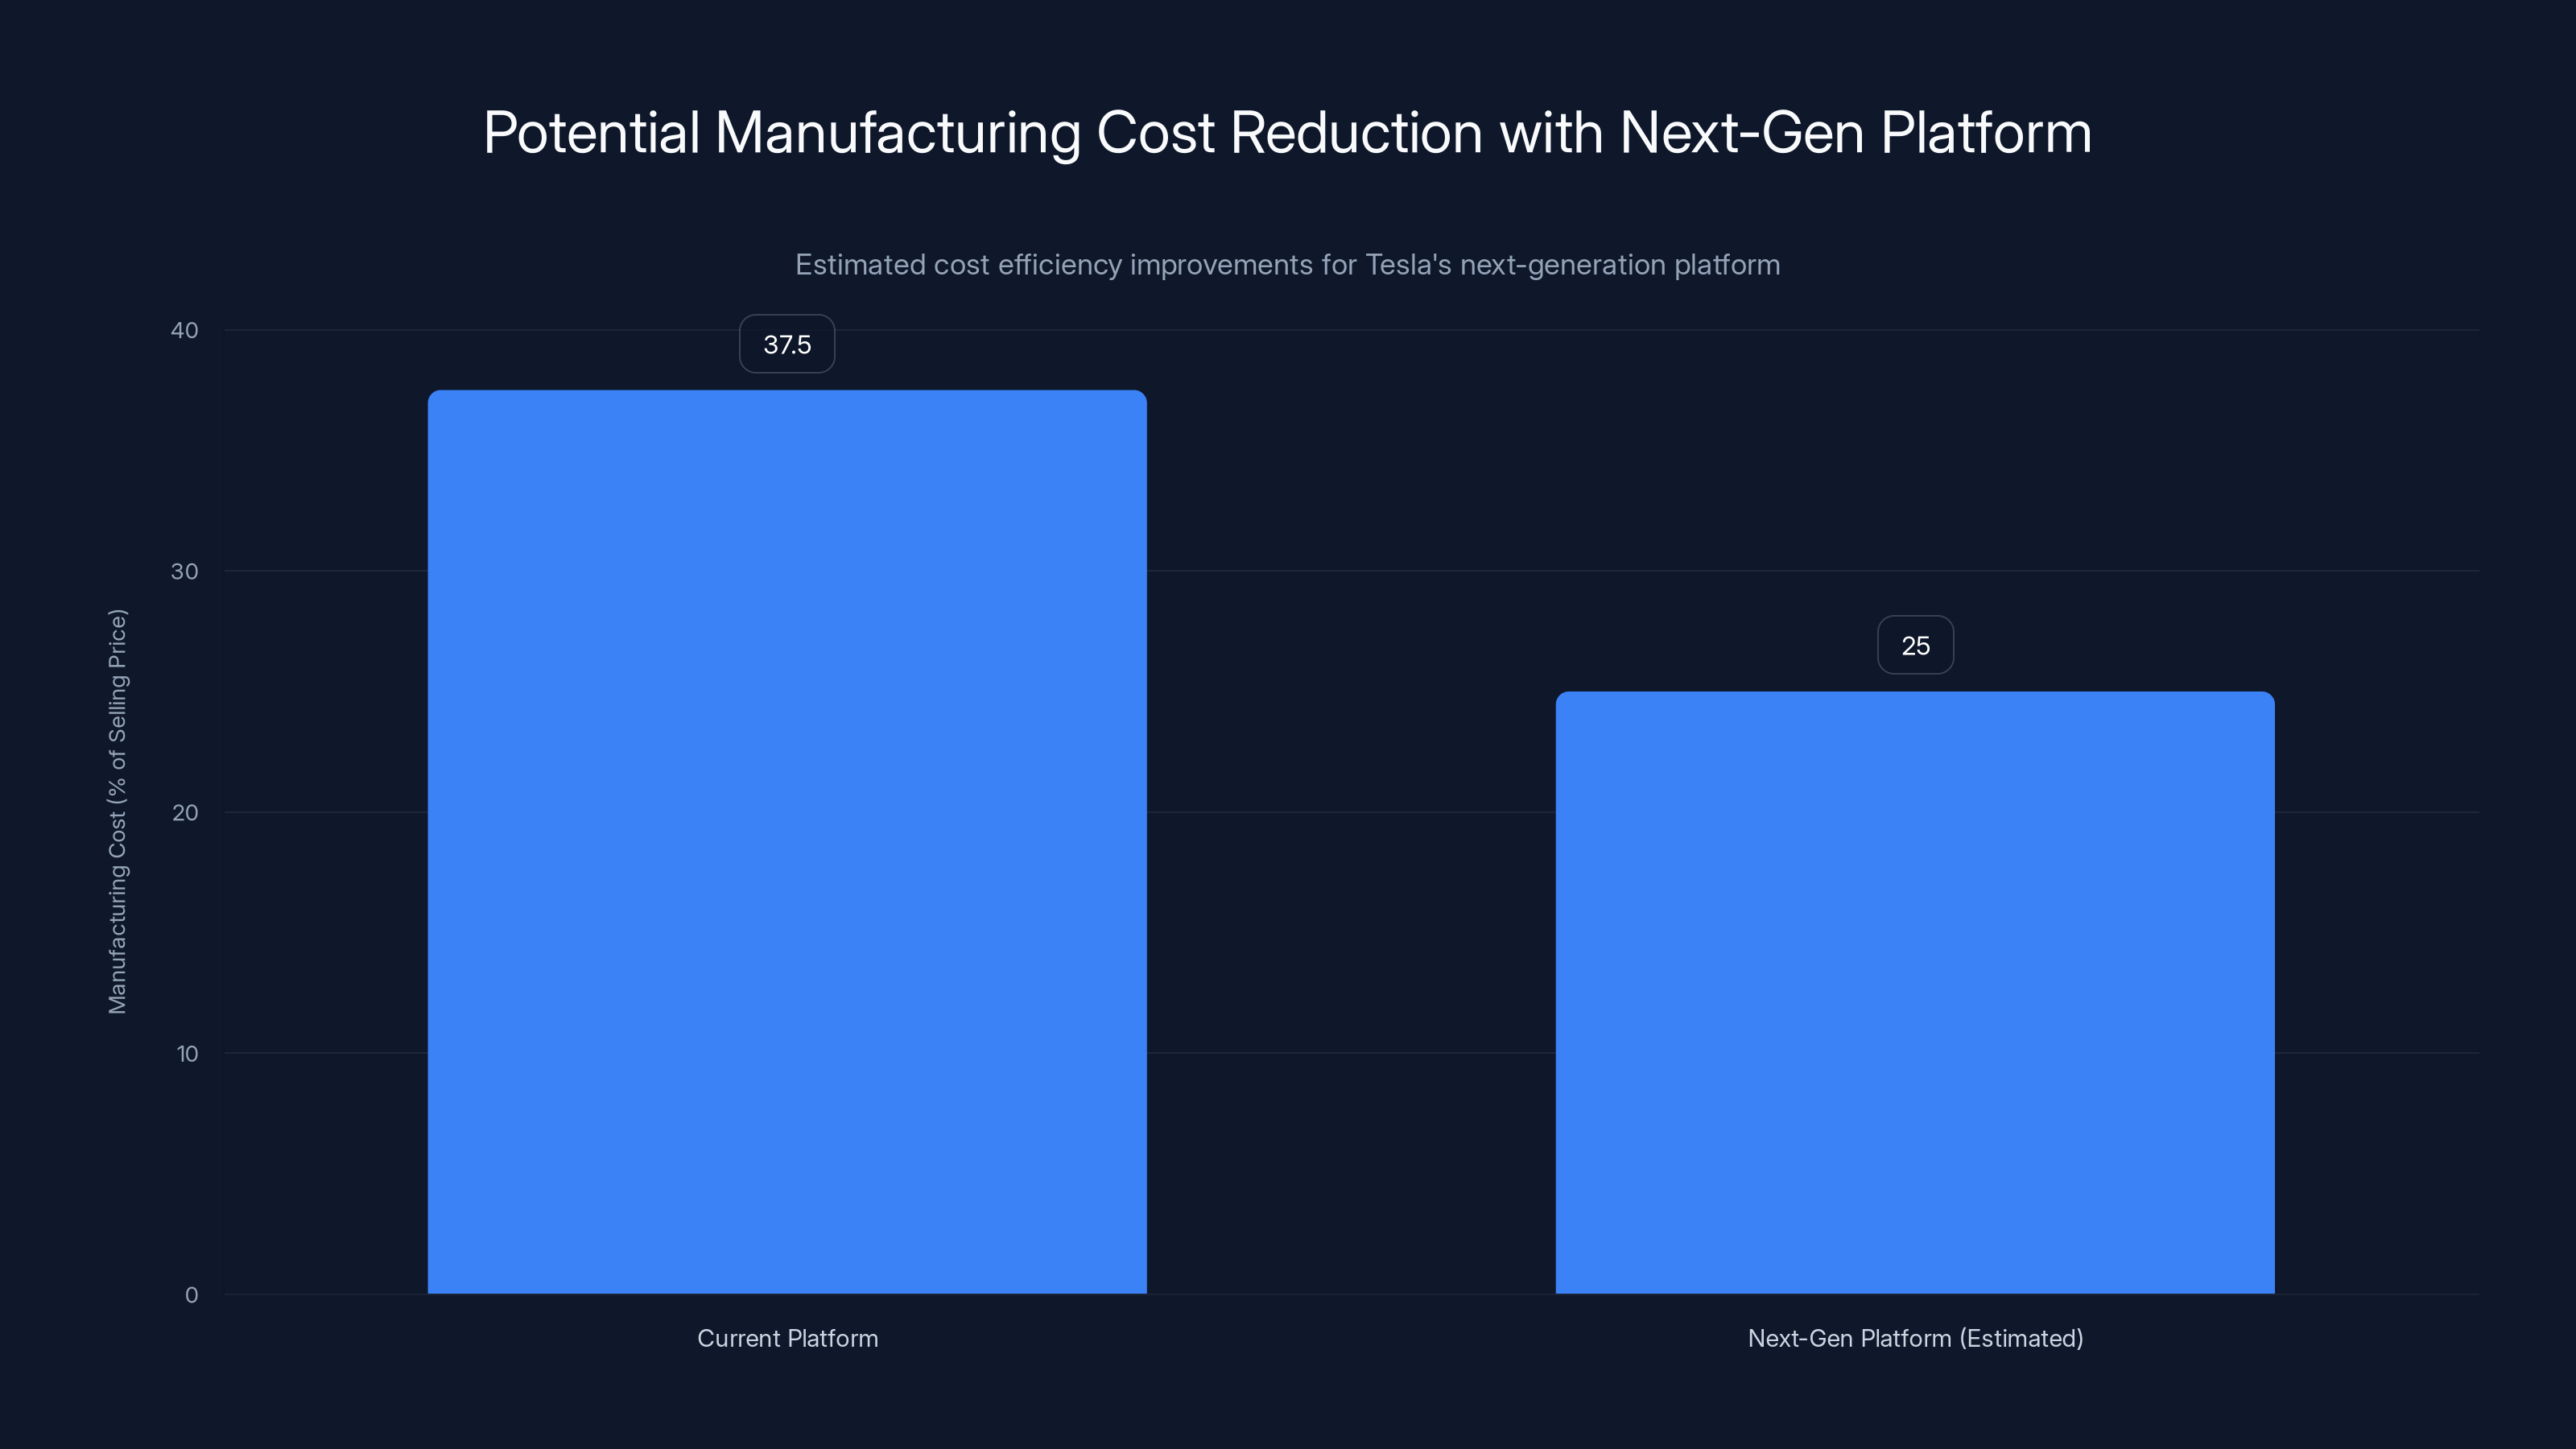Screen dimensions: 2576x1449
Task: Click the 40 tick label on y-axis
Action: coord(185,330)
